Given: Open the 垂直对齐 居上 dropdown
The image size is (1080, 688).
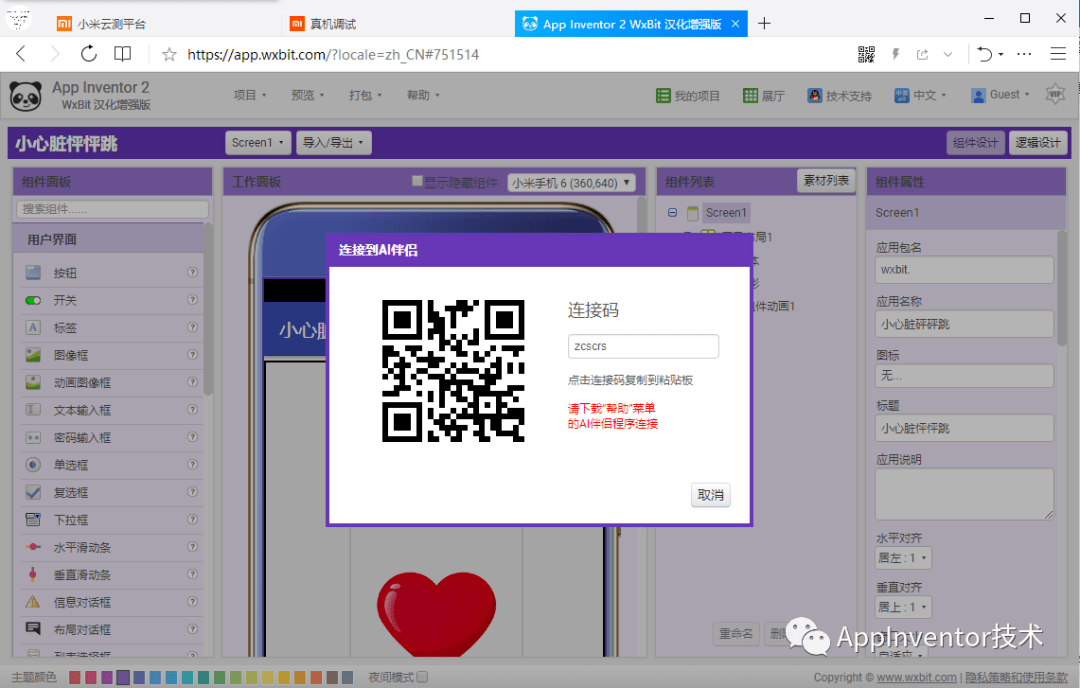Looking at the screenshot, I should tap(903, 607).
